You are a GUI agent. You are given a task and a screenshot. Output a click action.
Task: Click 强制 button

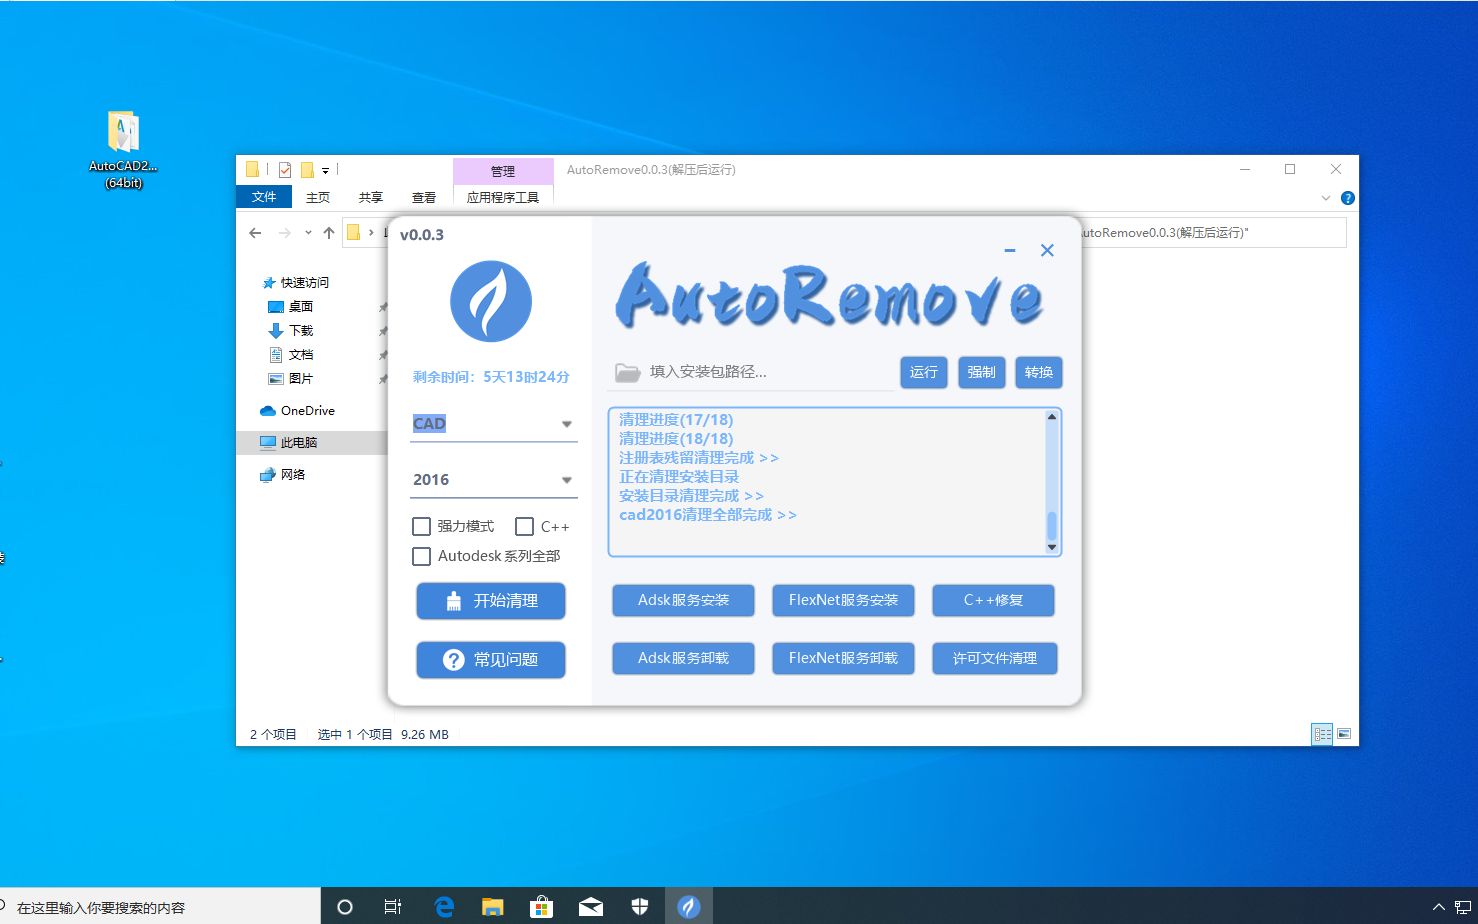pyautogui.click(x=981, y=372)
